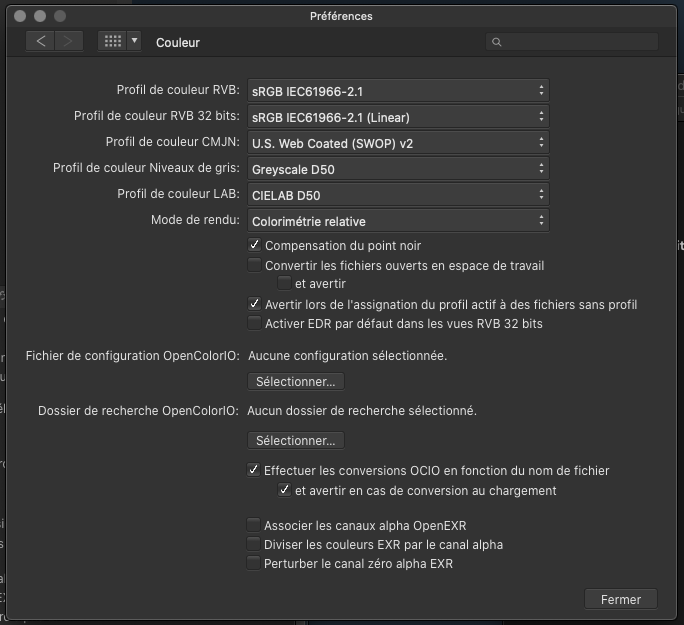Open the Mode de rendu dropdown
The image size is (684, 625).
click(x=398, y=221)
